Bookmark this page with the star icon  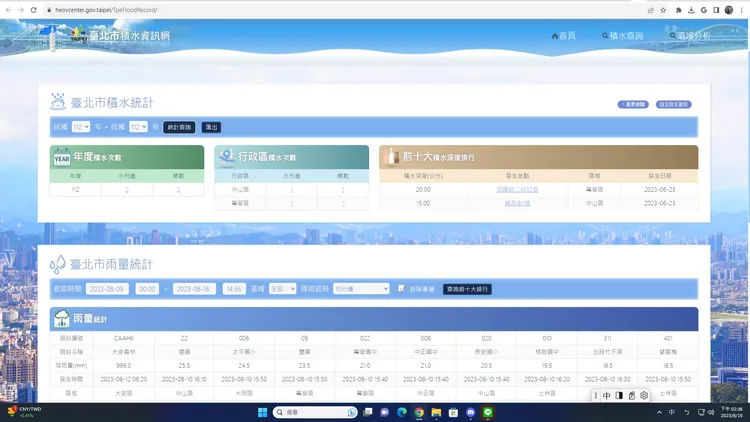663,10
